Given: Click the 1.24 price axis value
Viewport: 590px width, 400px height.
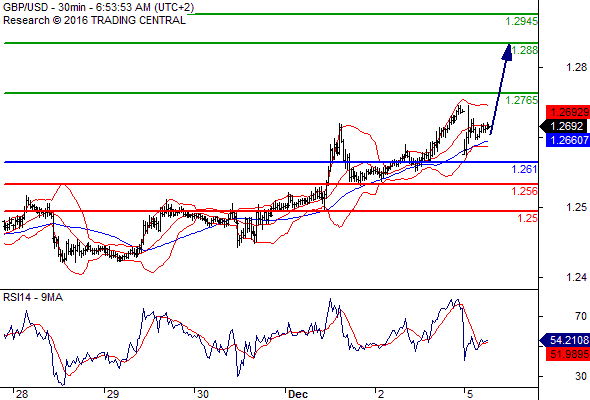Looking at the screenshot, I should tap(576, 277).
